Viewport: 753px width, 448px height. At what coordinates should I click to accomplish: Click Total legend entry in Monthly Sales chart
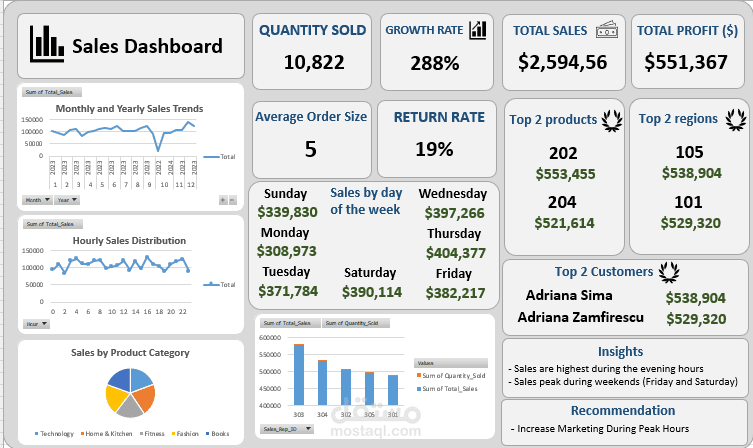(x=219, y=157)
